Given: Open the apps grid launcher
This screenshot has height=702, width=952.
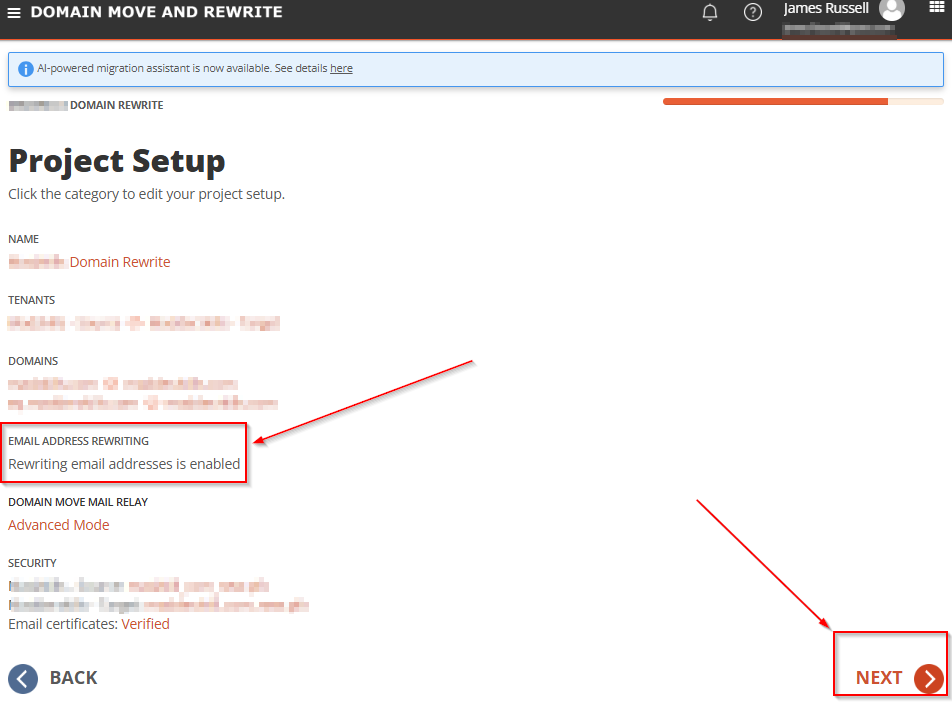Looking at the screenshot, I should coord(937,7).
